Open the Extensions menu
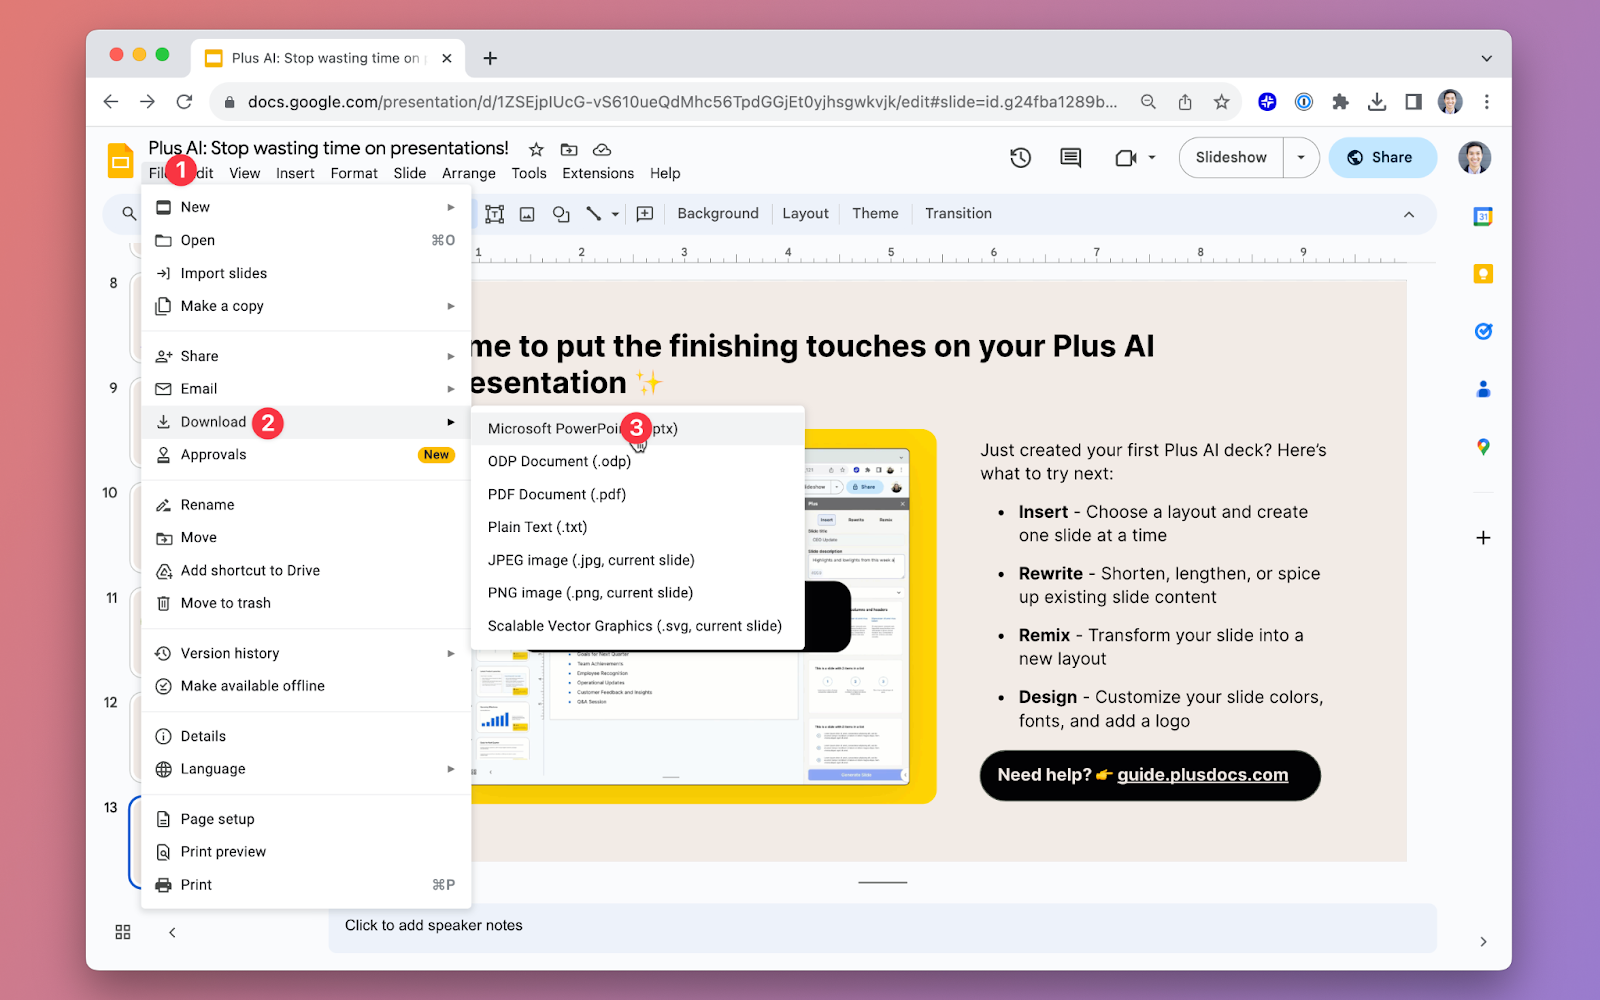1600x1000 pixels. click(598, 173)
